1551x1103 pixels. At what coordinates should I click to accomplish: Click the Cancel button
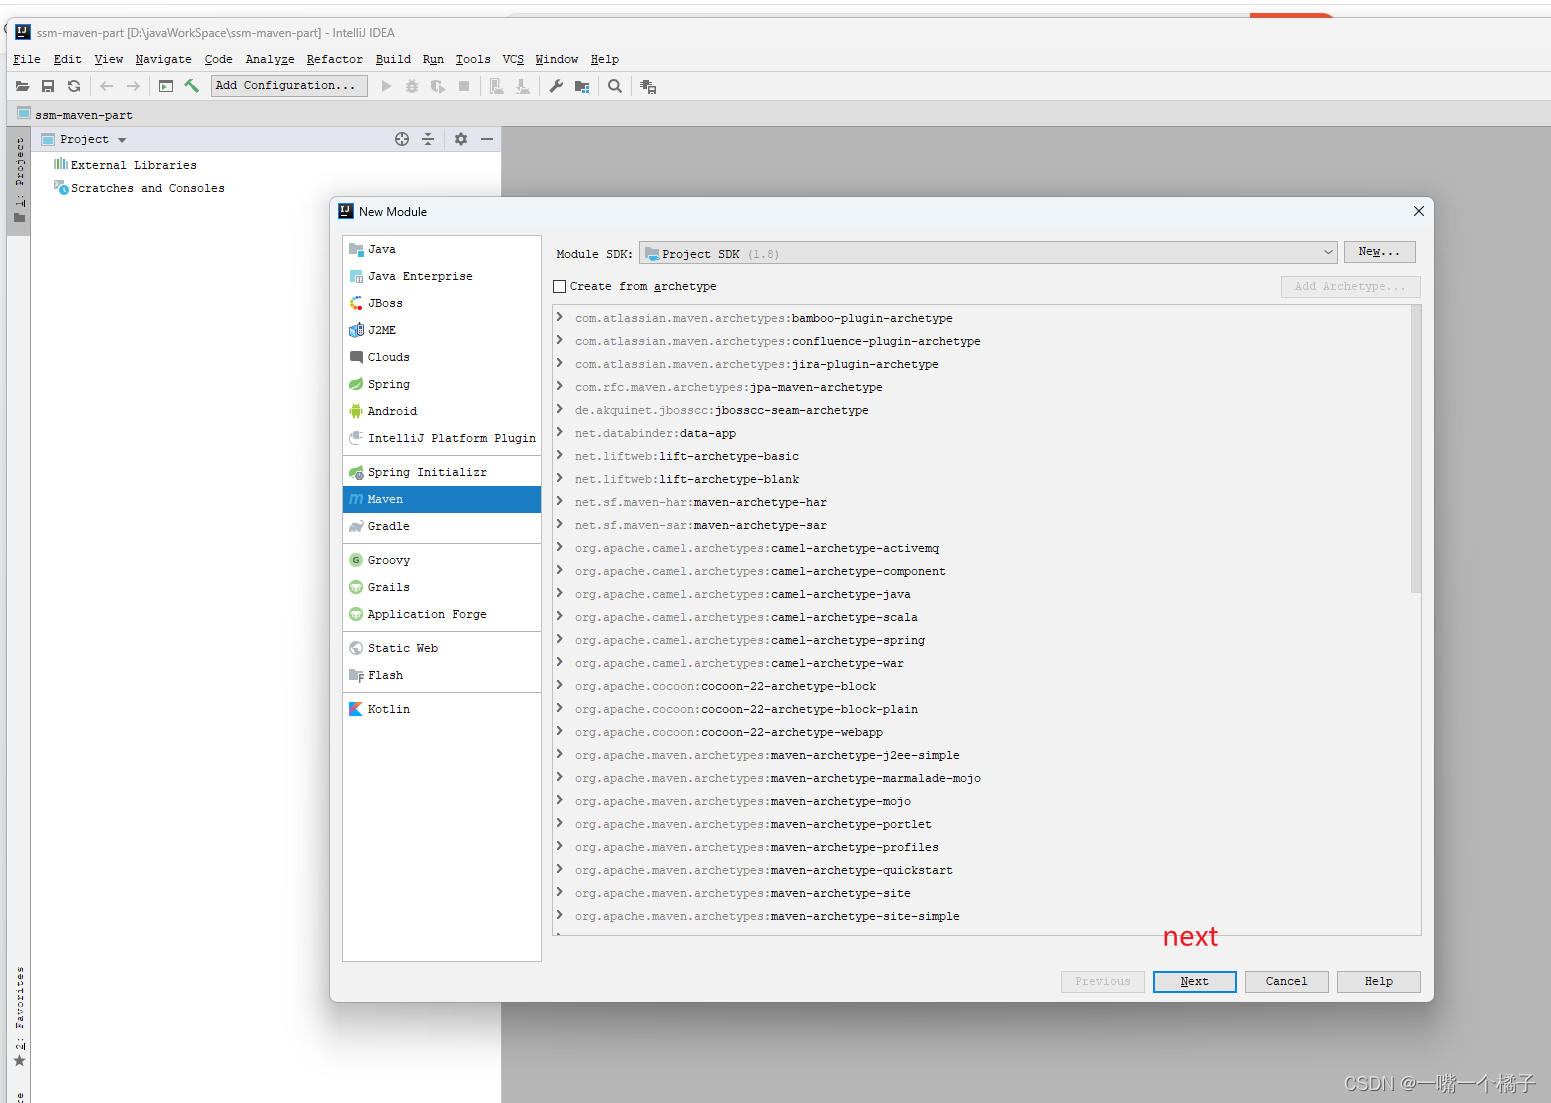pyautogui.click(x=1286, y=982)
